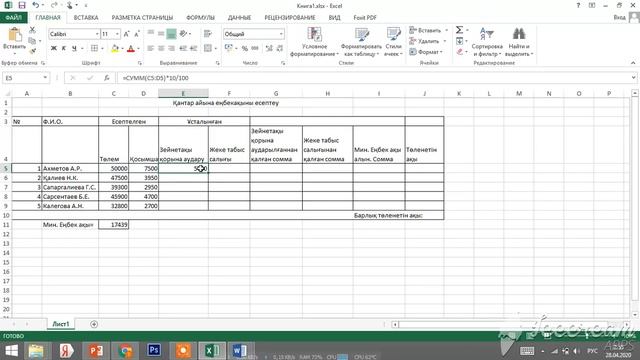Select cell with Ахметов А.Р.
The width and height of the screenshot is (640, 360).
(x=70, y=168)
